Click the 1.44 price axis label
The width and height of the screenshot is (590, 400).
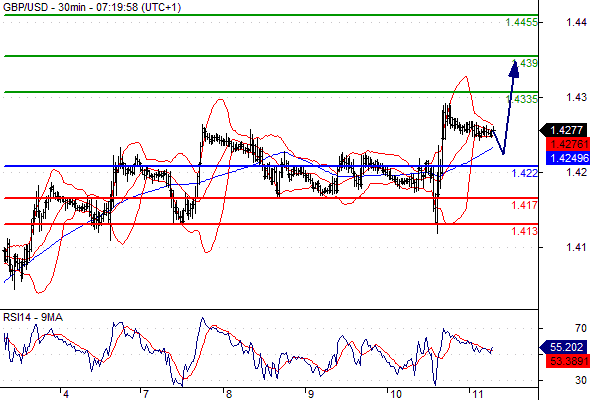point(576,23)
